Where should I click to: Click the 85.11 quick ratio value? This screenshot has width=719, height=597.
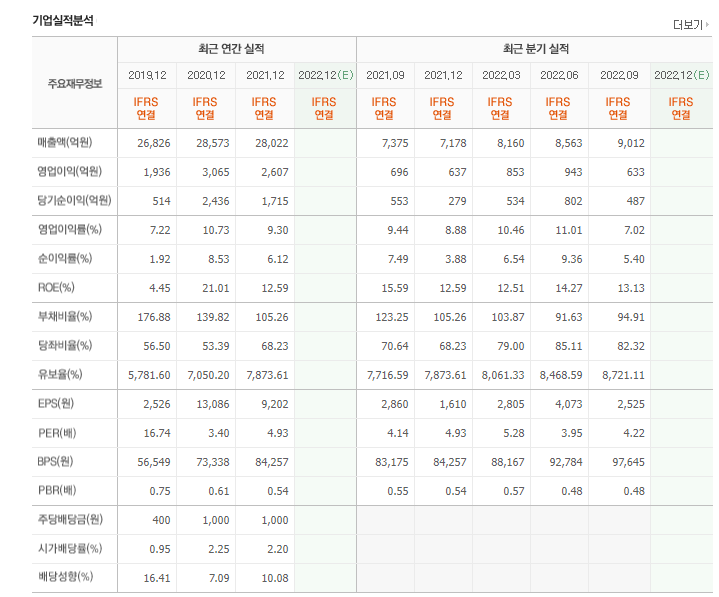tap(569, 346)
